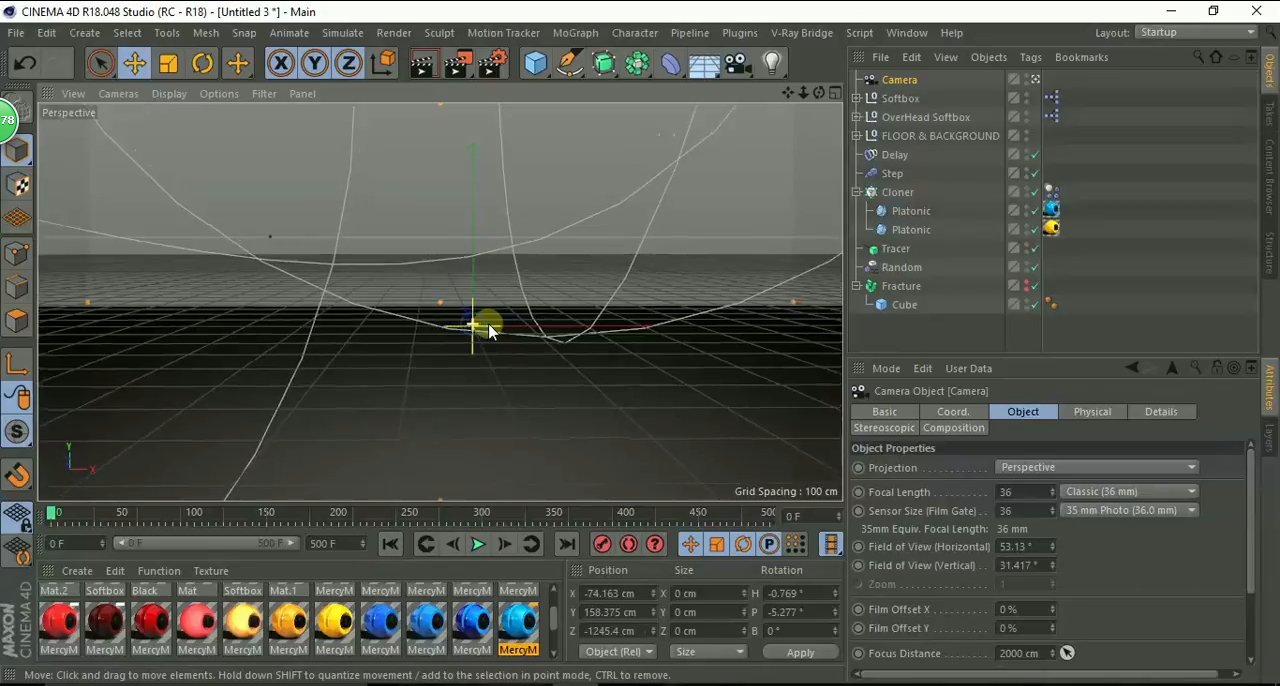Activate the Rotate tool
The width and height of the screenshot is (1280, 686).
click(x=203, y=64)
